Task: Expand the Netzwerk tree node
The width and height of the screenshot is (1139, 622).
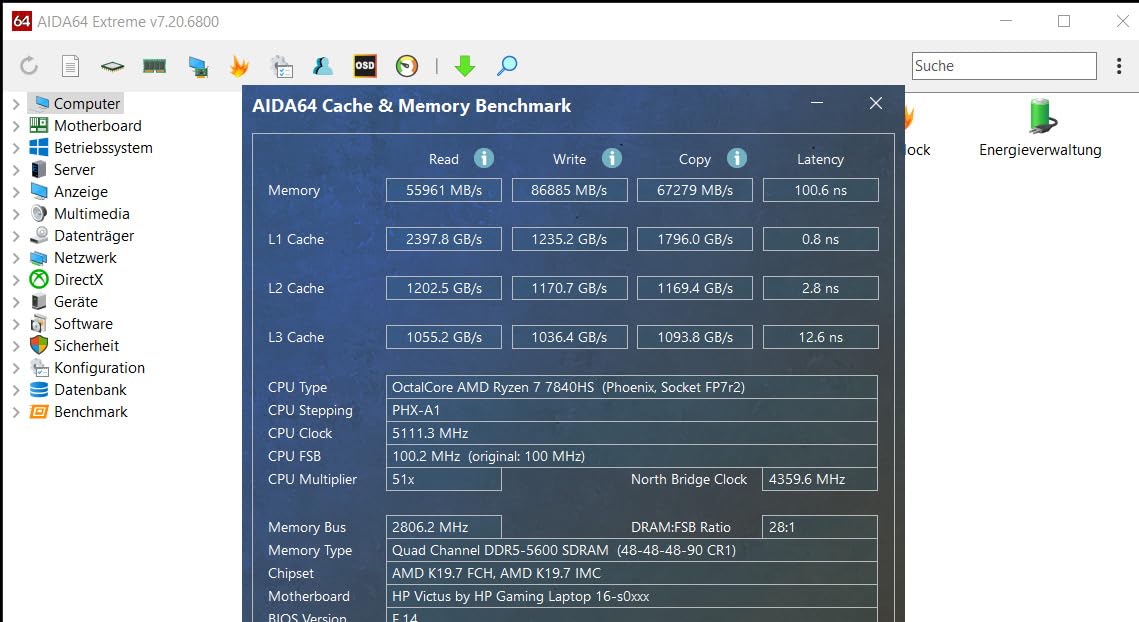Action: click(16, 257)
